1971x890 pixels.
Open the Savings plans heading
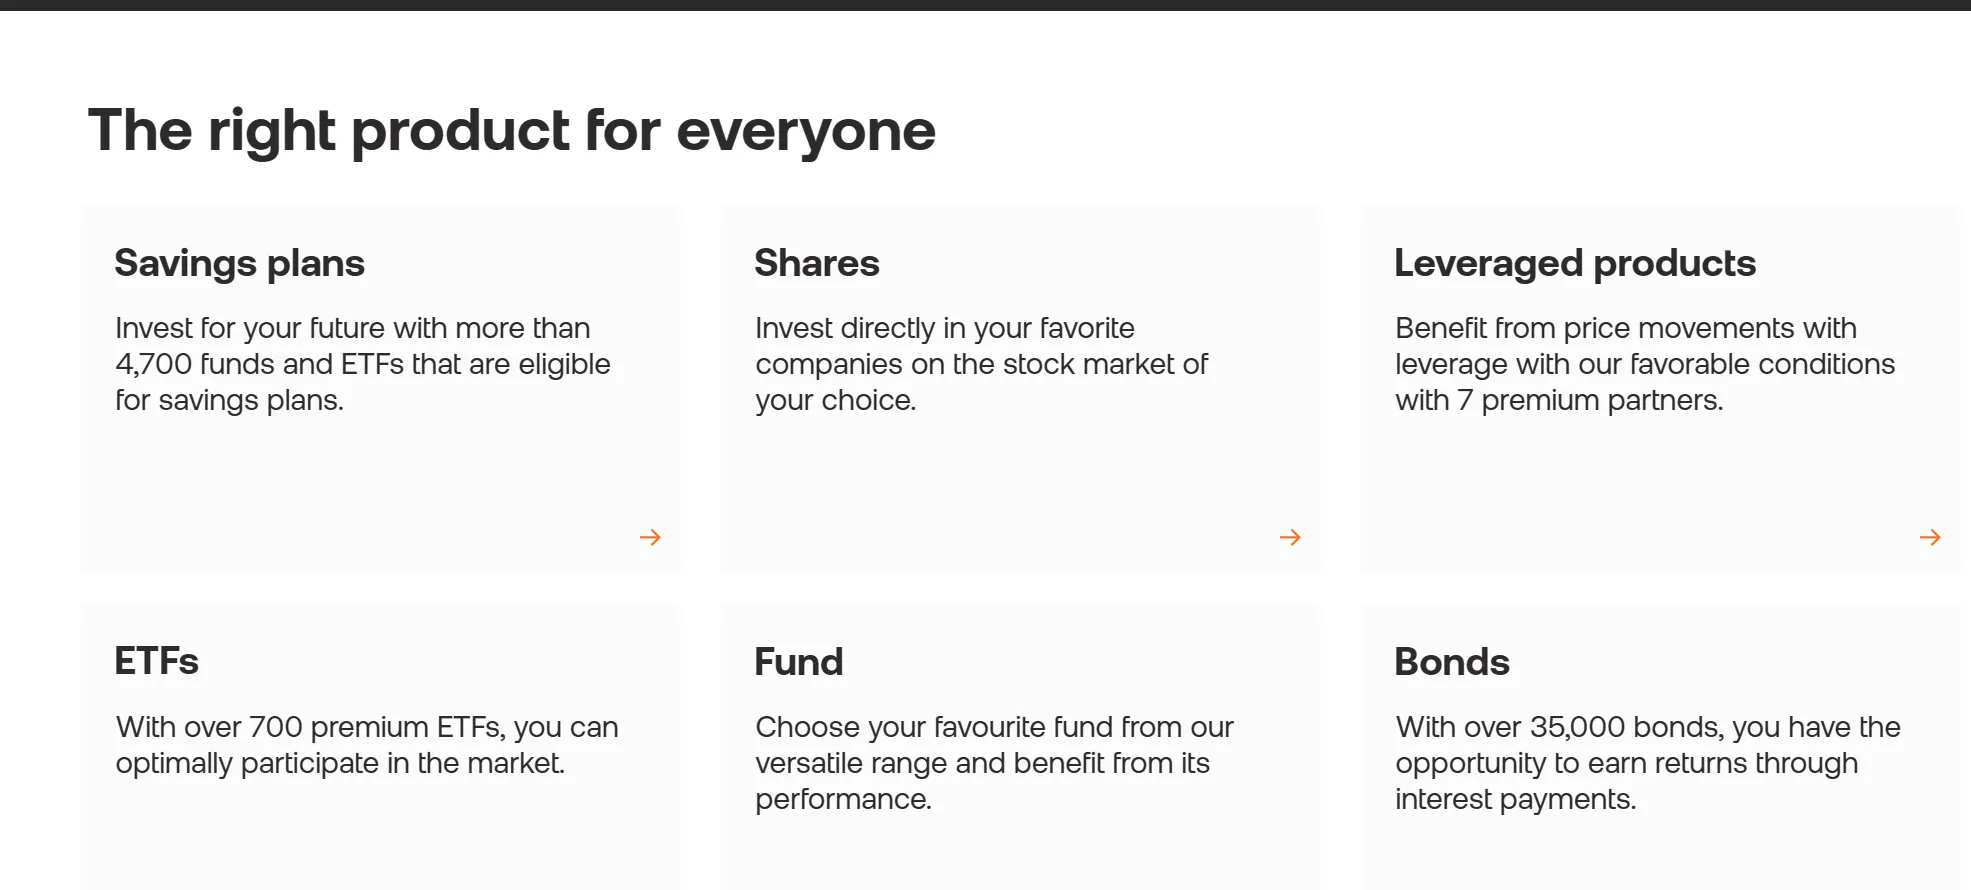click(240, 264)
